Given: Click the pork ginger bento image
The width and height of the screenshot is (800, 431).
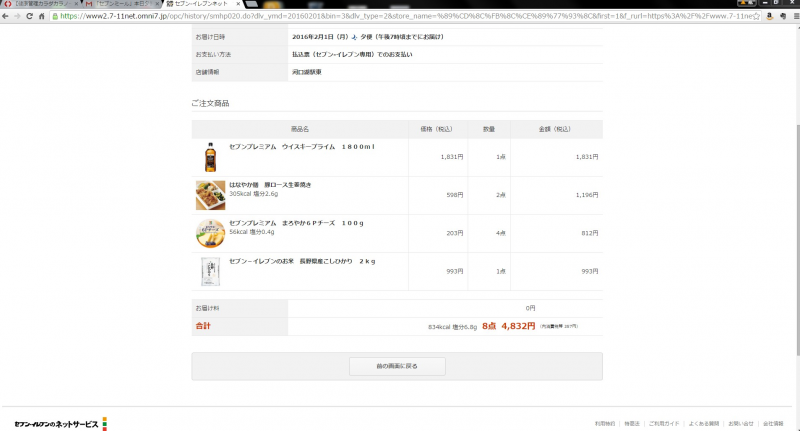Looking at the screenshot, I should click(210, 195).
